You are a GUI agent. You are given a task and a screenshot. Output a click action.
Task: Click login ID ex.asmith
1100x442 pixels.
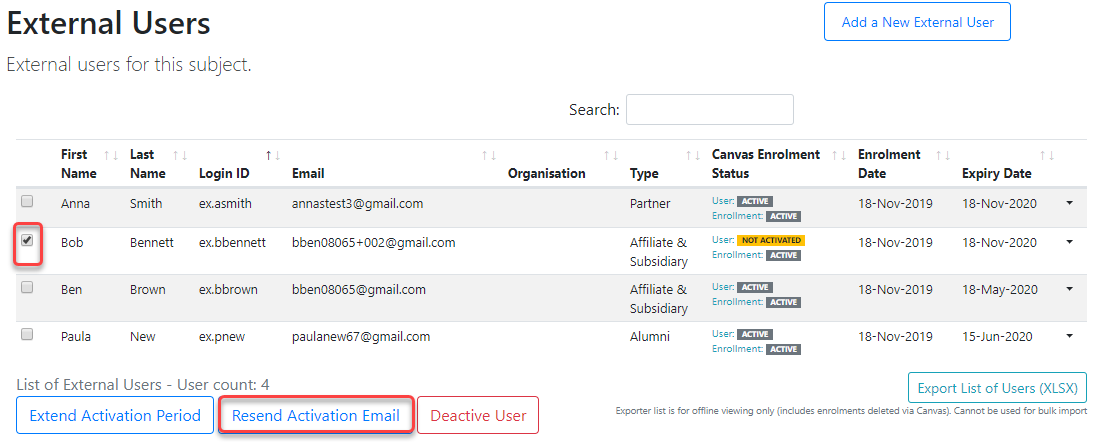point(225,203)
